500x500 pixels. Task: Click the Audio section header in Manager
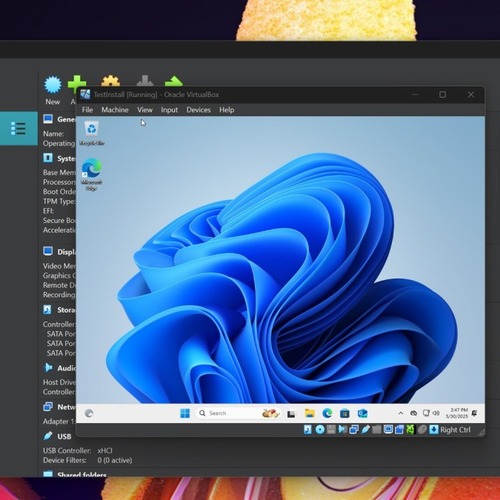coord(59,368)
